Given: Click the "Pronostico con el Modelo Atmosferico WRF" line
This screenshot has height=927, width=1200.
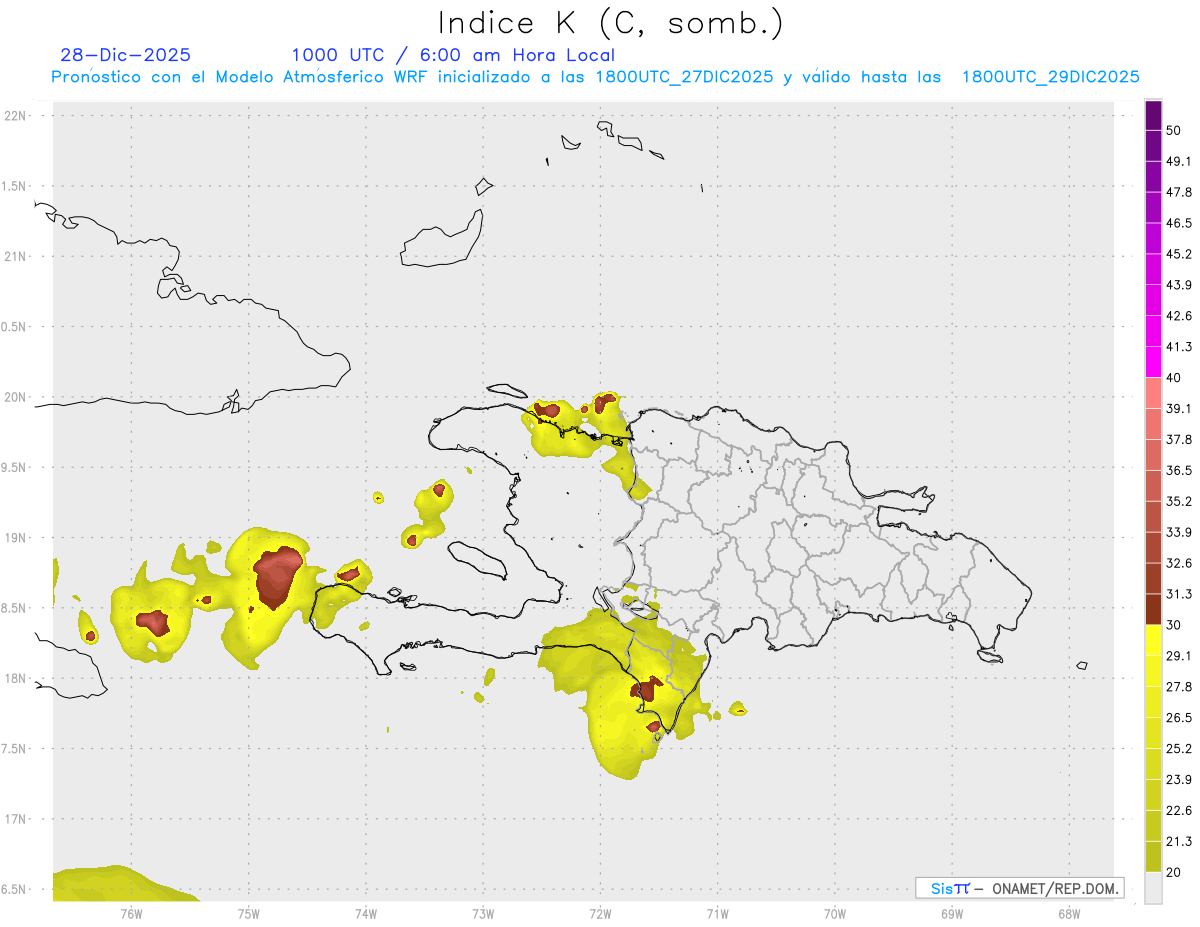Looking at the screenshot, I should click(597, 77).
